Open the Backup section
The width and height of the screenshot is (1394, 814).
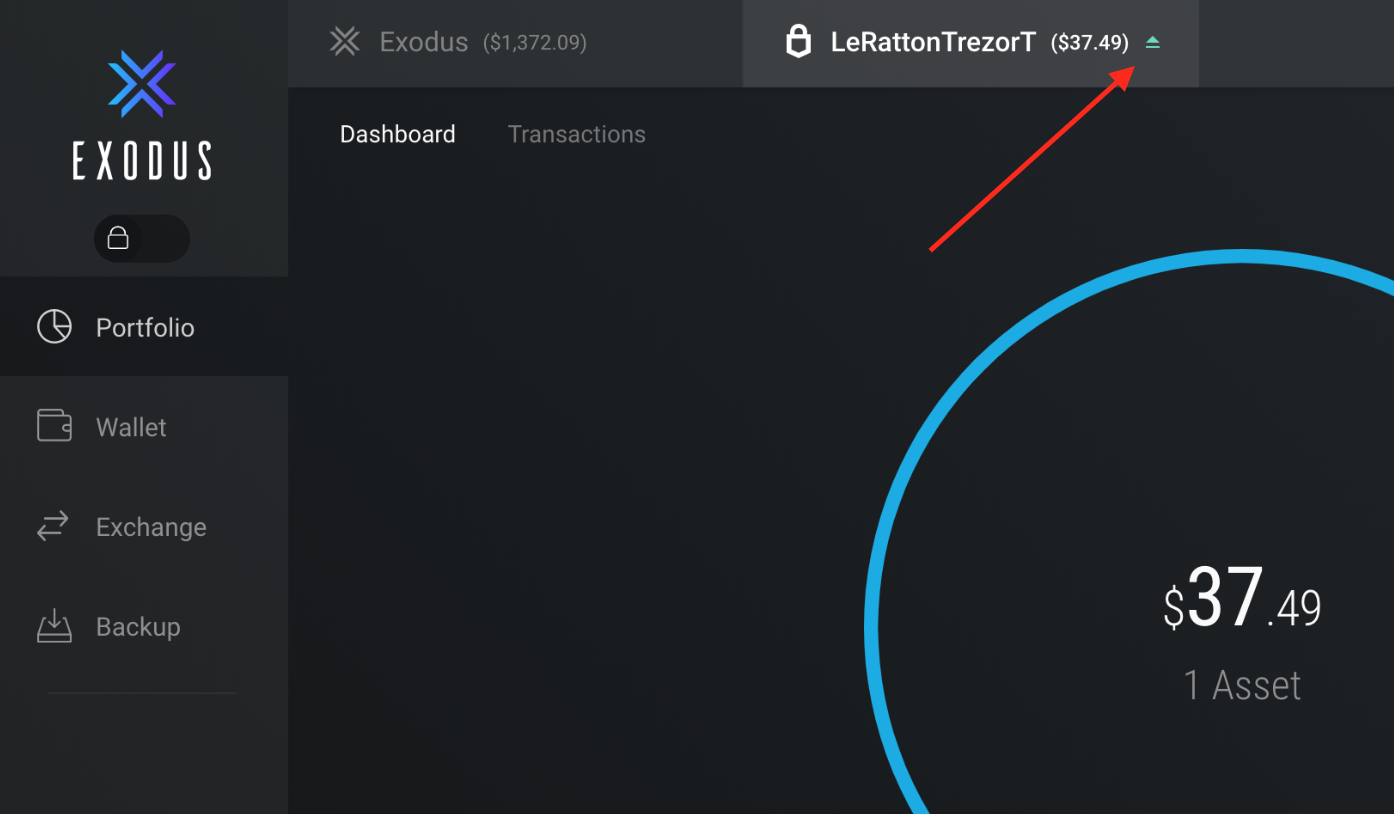tap(144, 627)
